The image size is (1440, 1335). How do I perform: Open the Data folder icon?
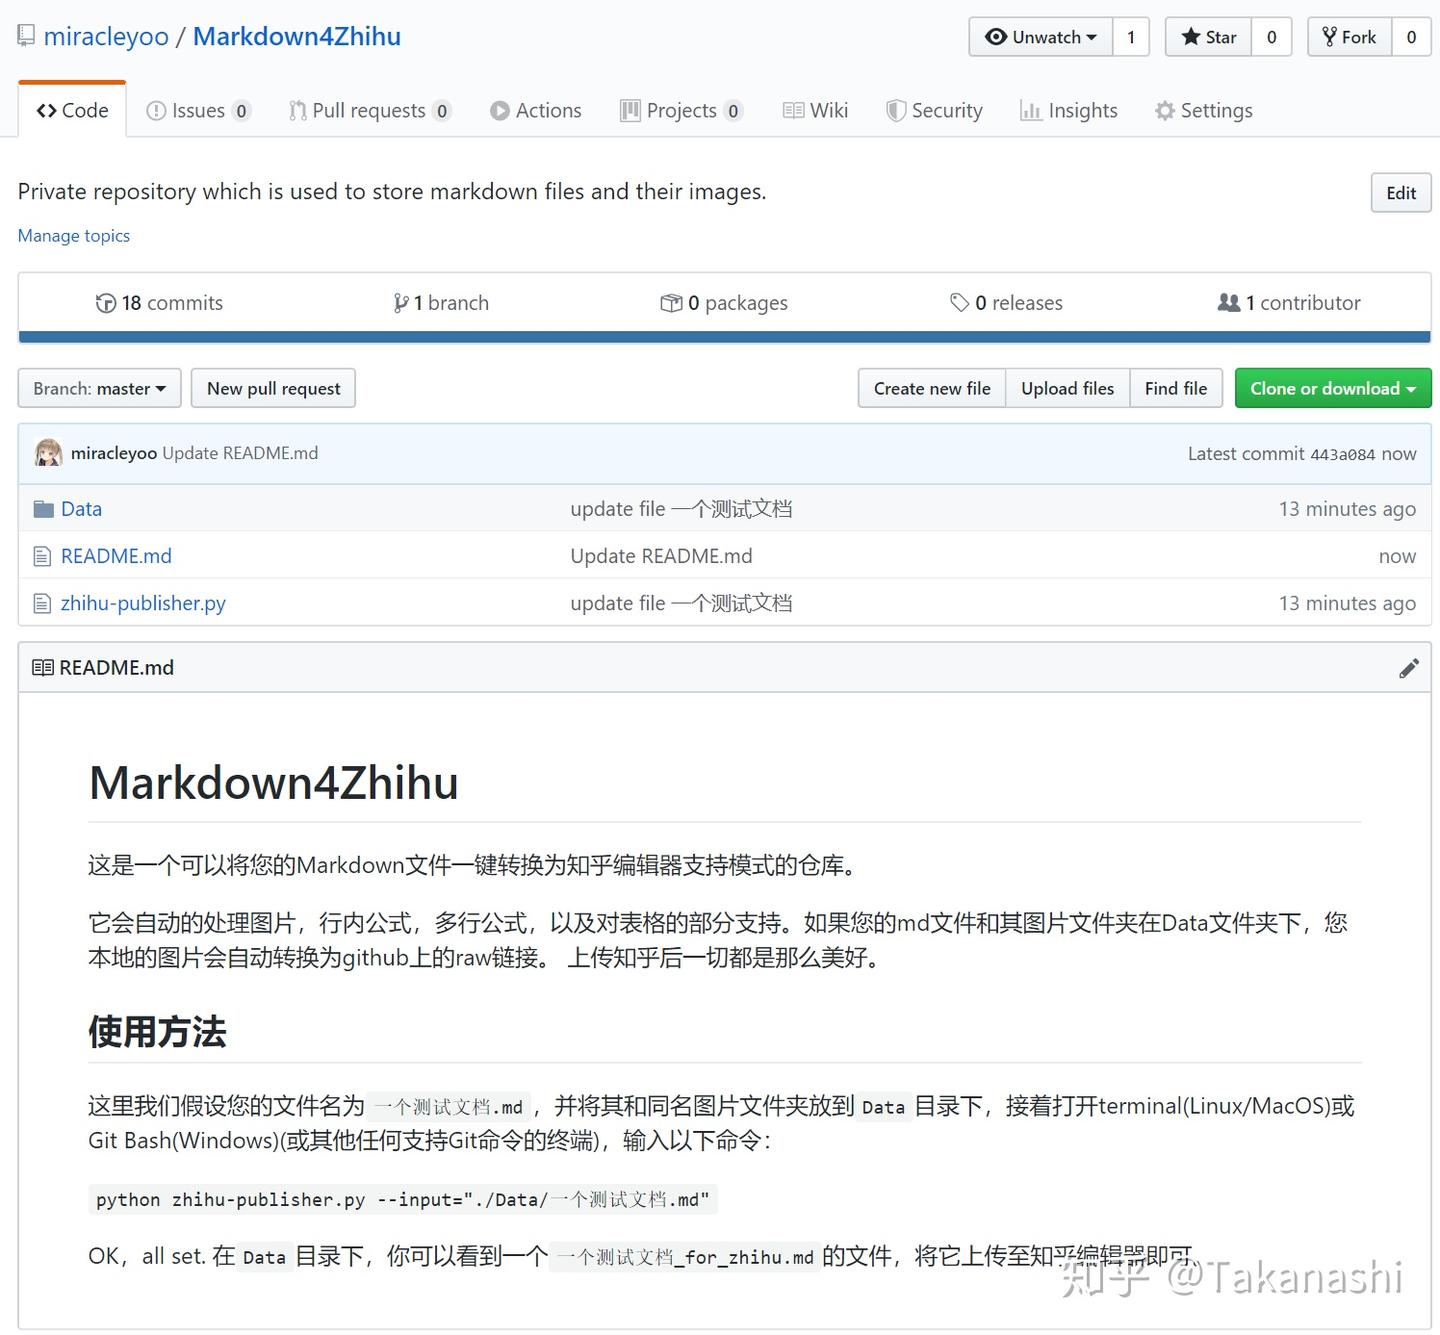point(43,508)
